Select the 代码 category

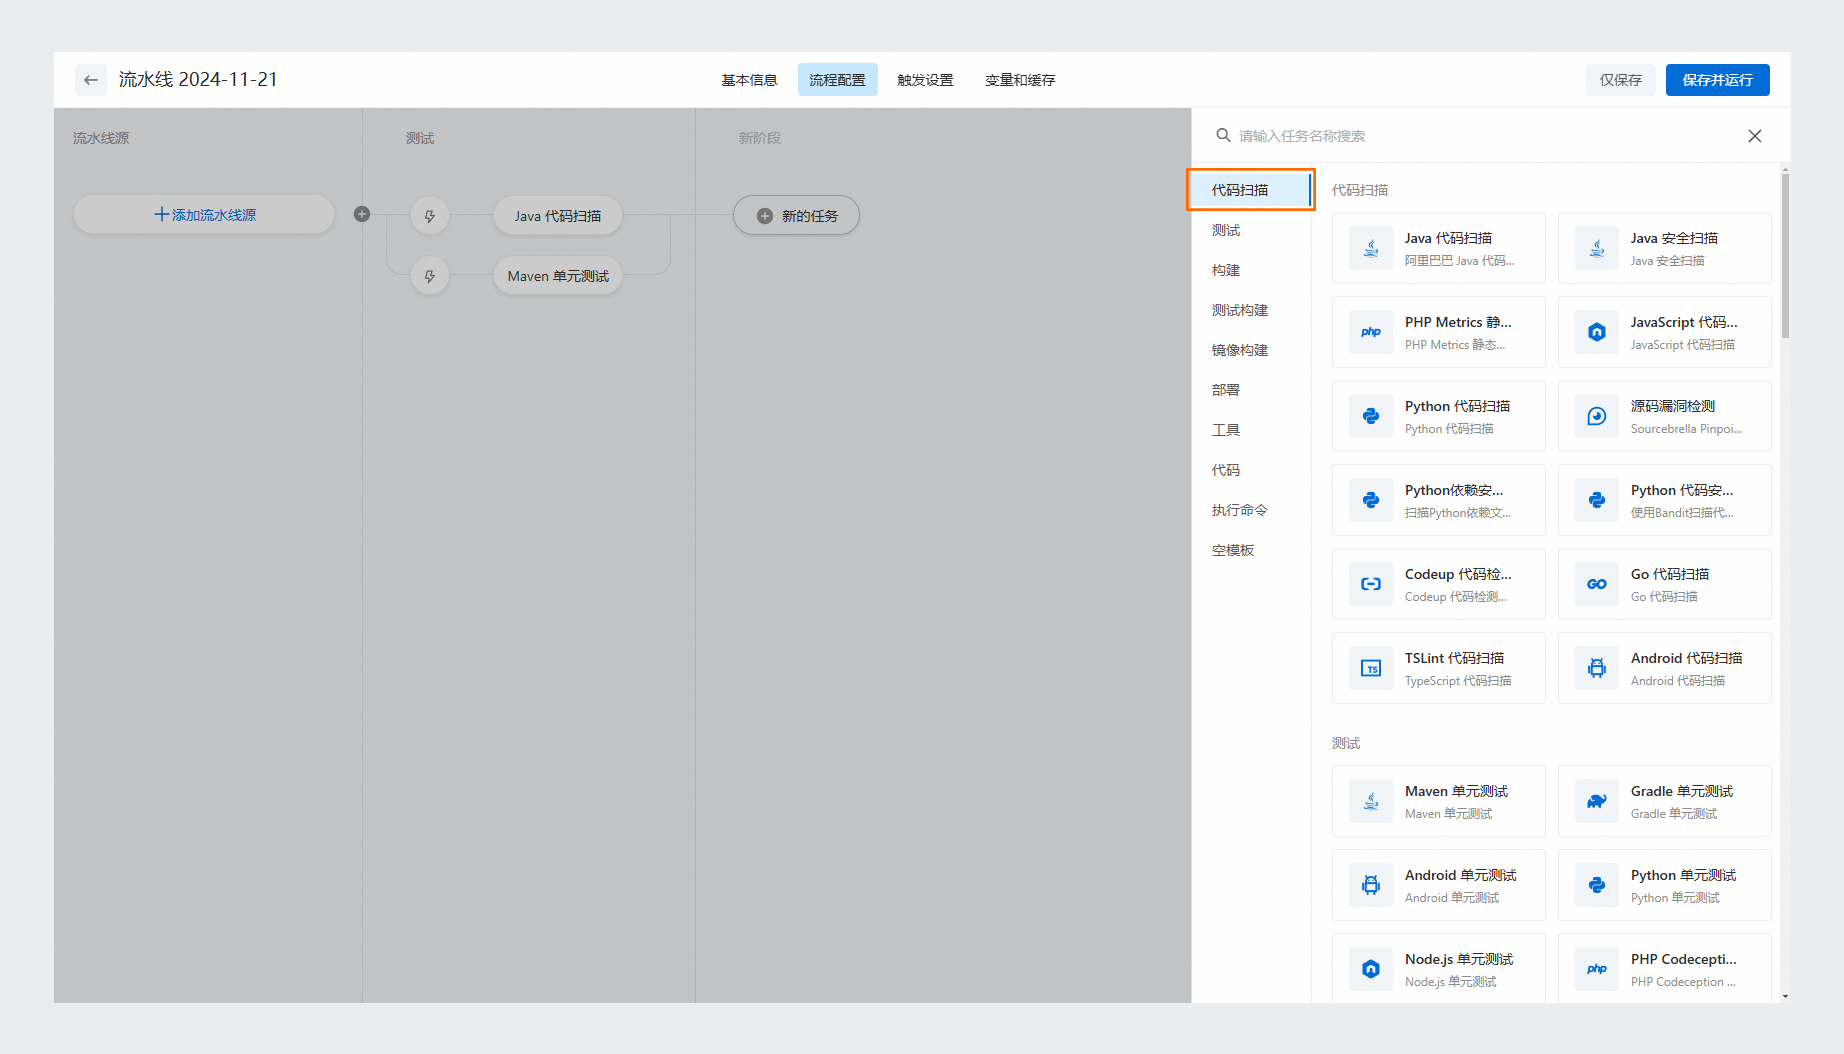1250,470
